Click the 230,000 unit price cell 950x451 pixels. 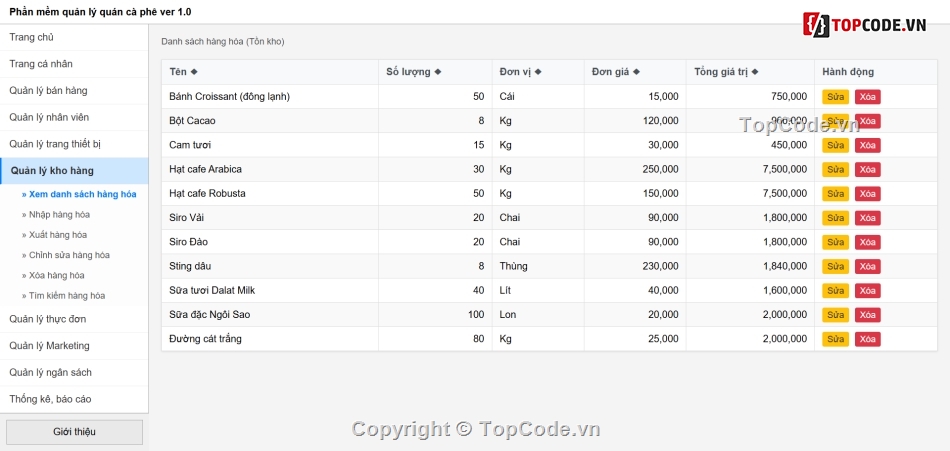(635, 266)
